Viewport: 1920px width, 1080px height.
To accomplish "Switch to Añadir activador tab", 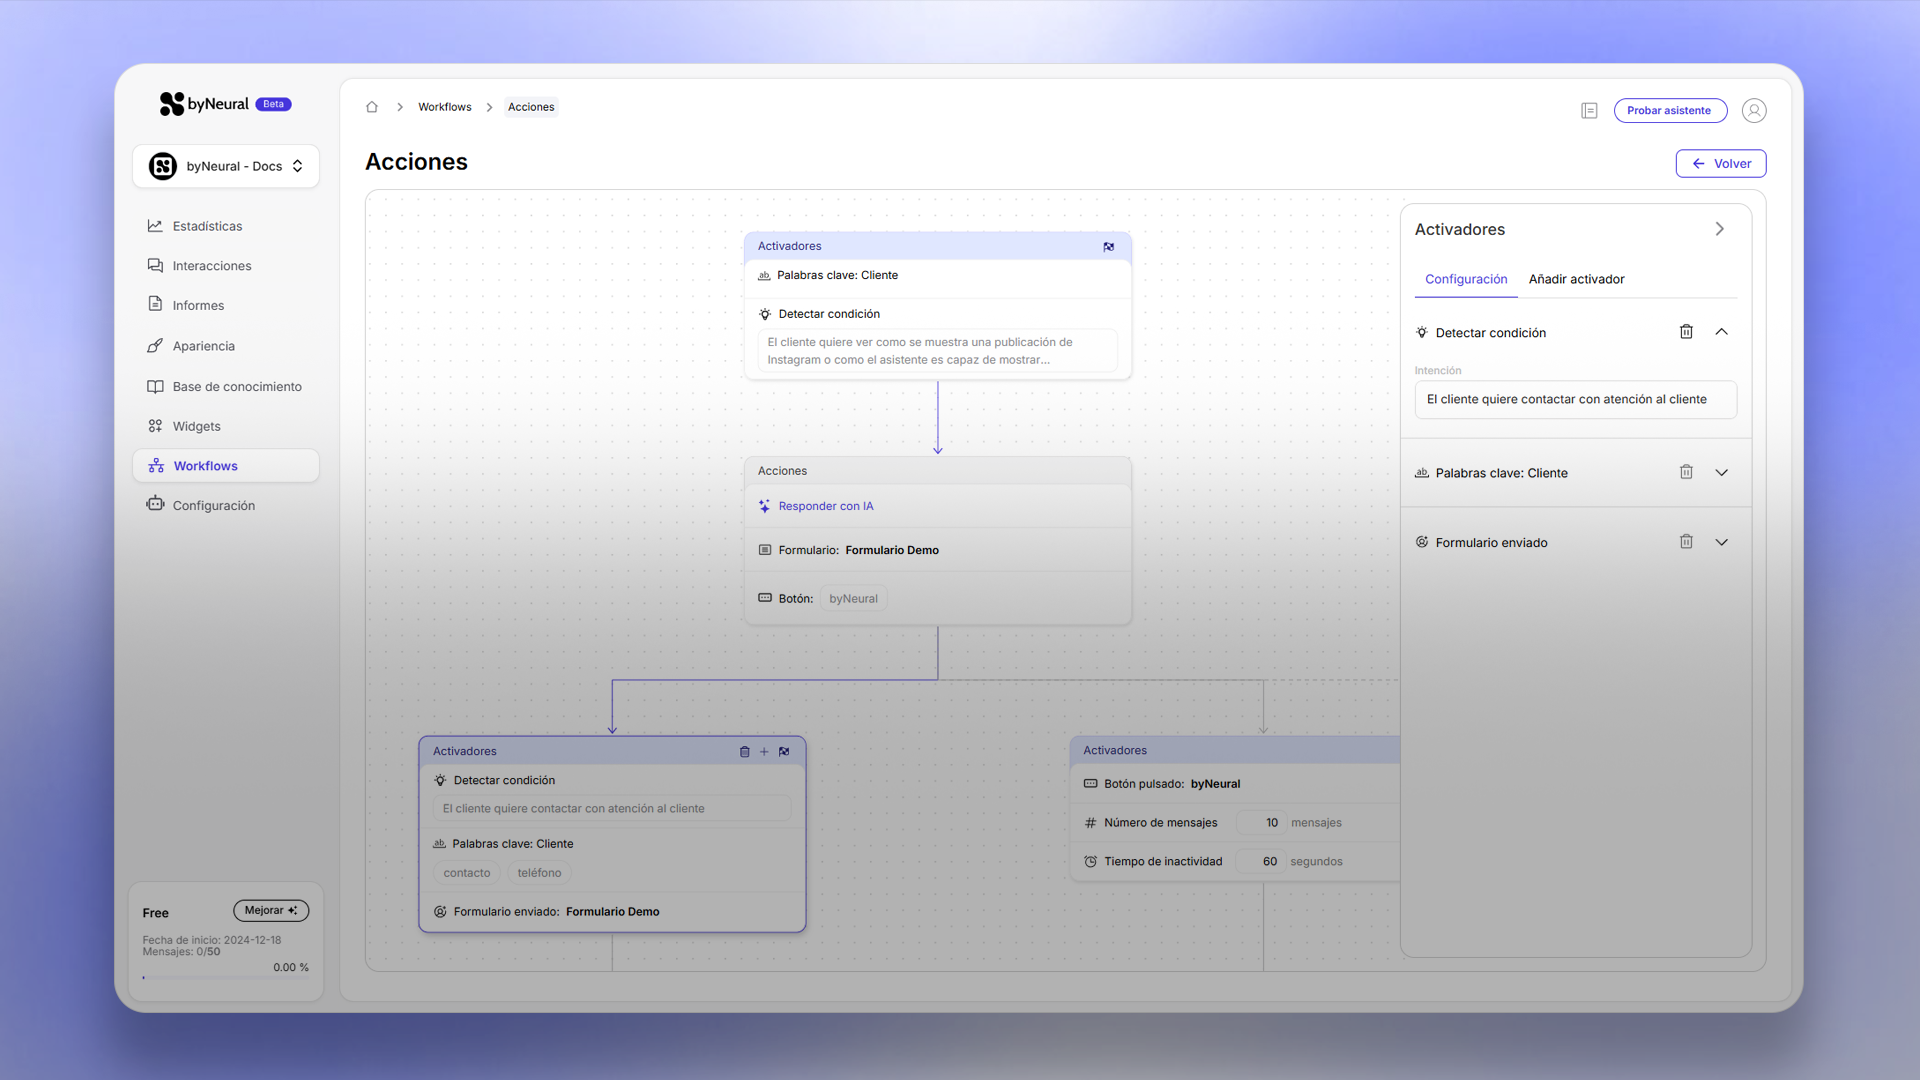I will click(1576, 279).
